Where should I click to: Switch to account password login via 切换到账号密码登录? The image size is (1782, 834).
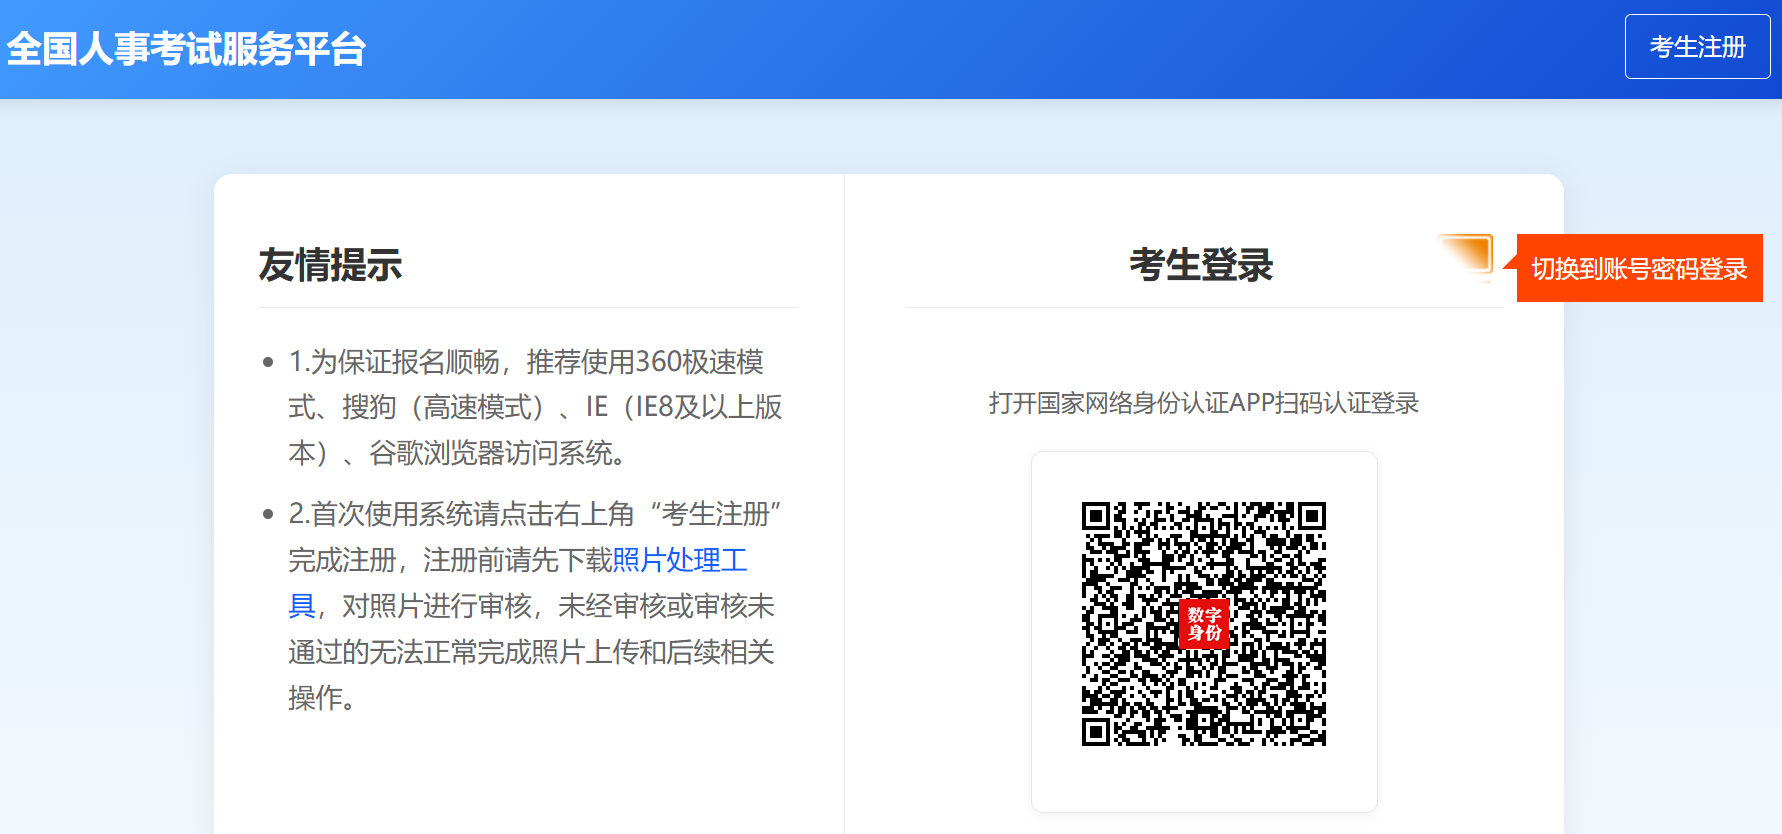point(1639,268)
